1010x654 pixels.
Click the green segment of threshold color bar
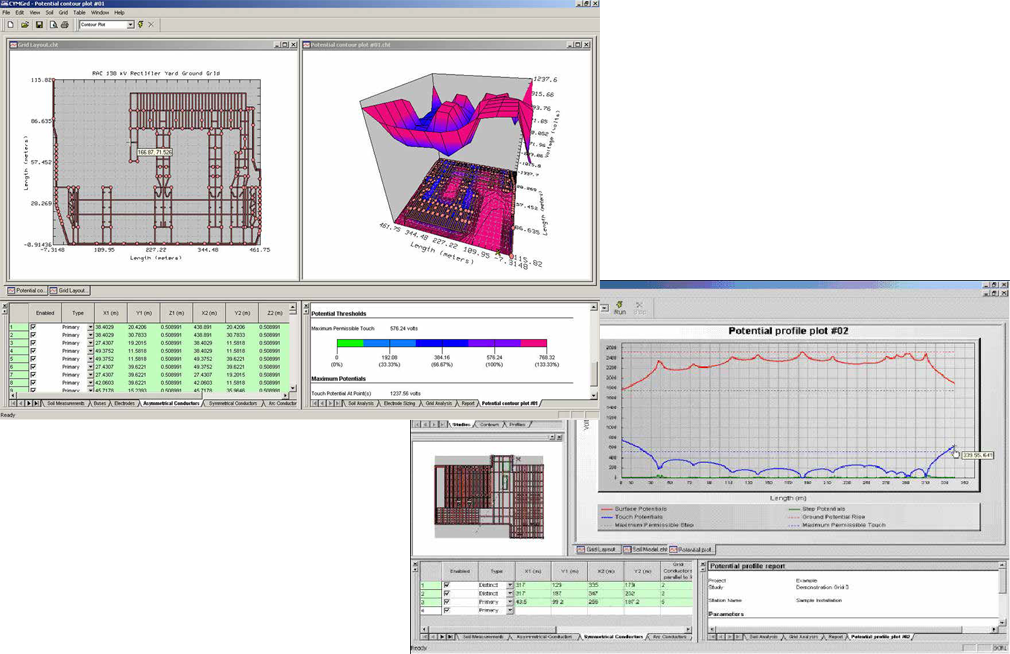(x=350, y=343)
